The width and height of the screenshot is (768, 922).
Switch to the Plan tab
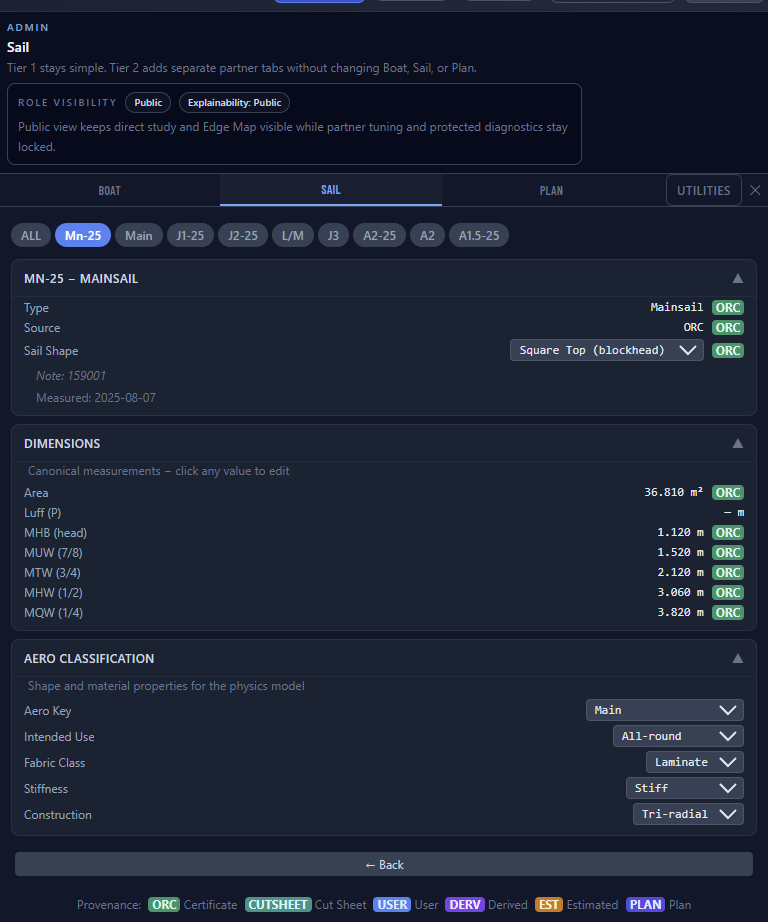551,190
